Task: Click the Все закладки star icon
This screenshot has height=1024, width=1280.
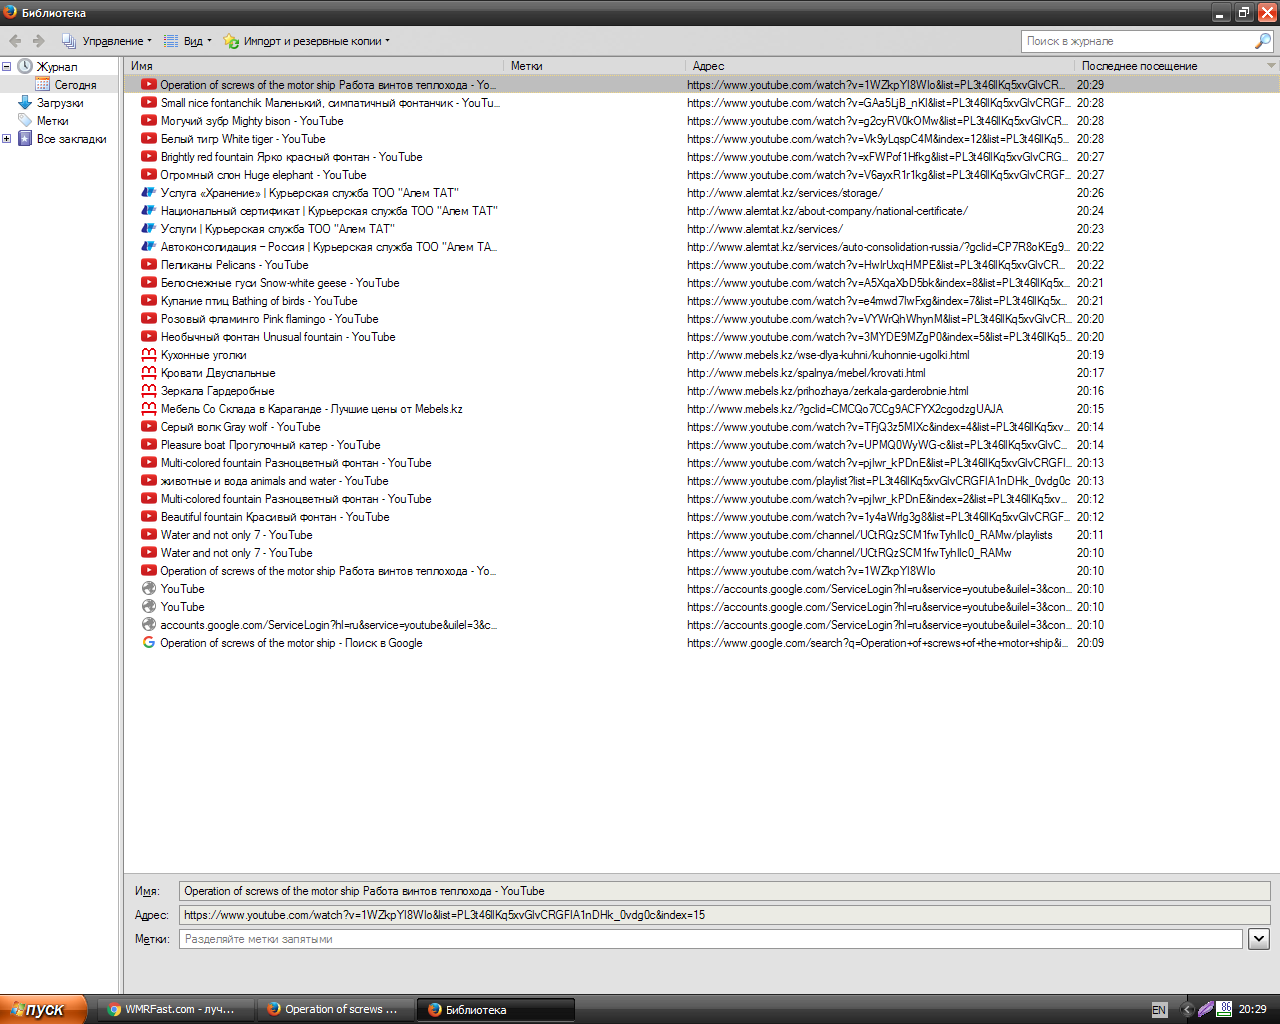Action: click(x=25, y=139)
